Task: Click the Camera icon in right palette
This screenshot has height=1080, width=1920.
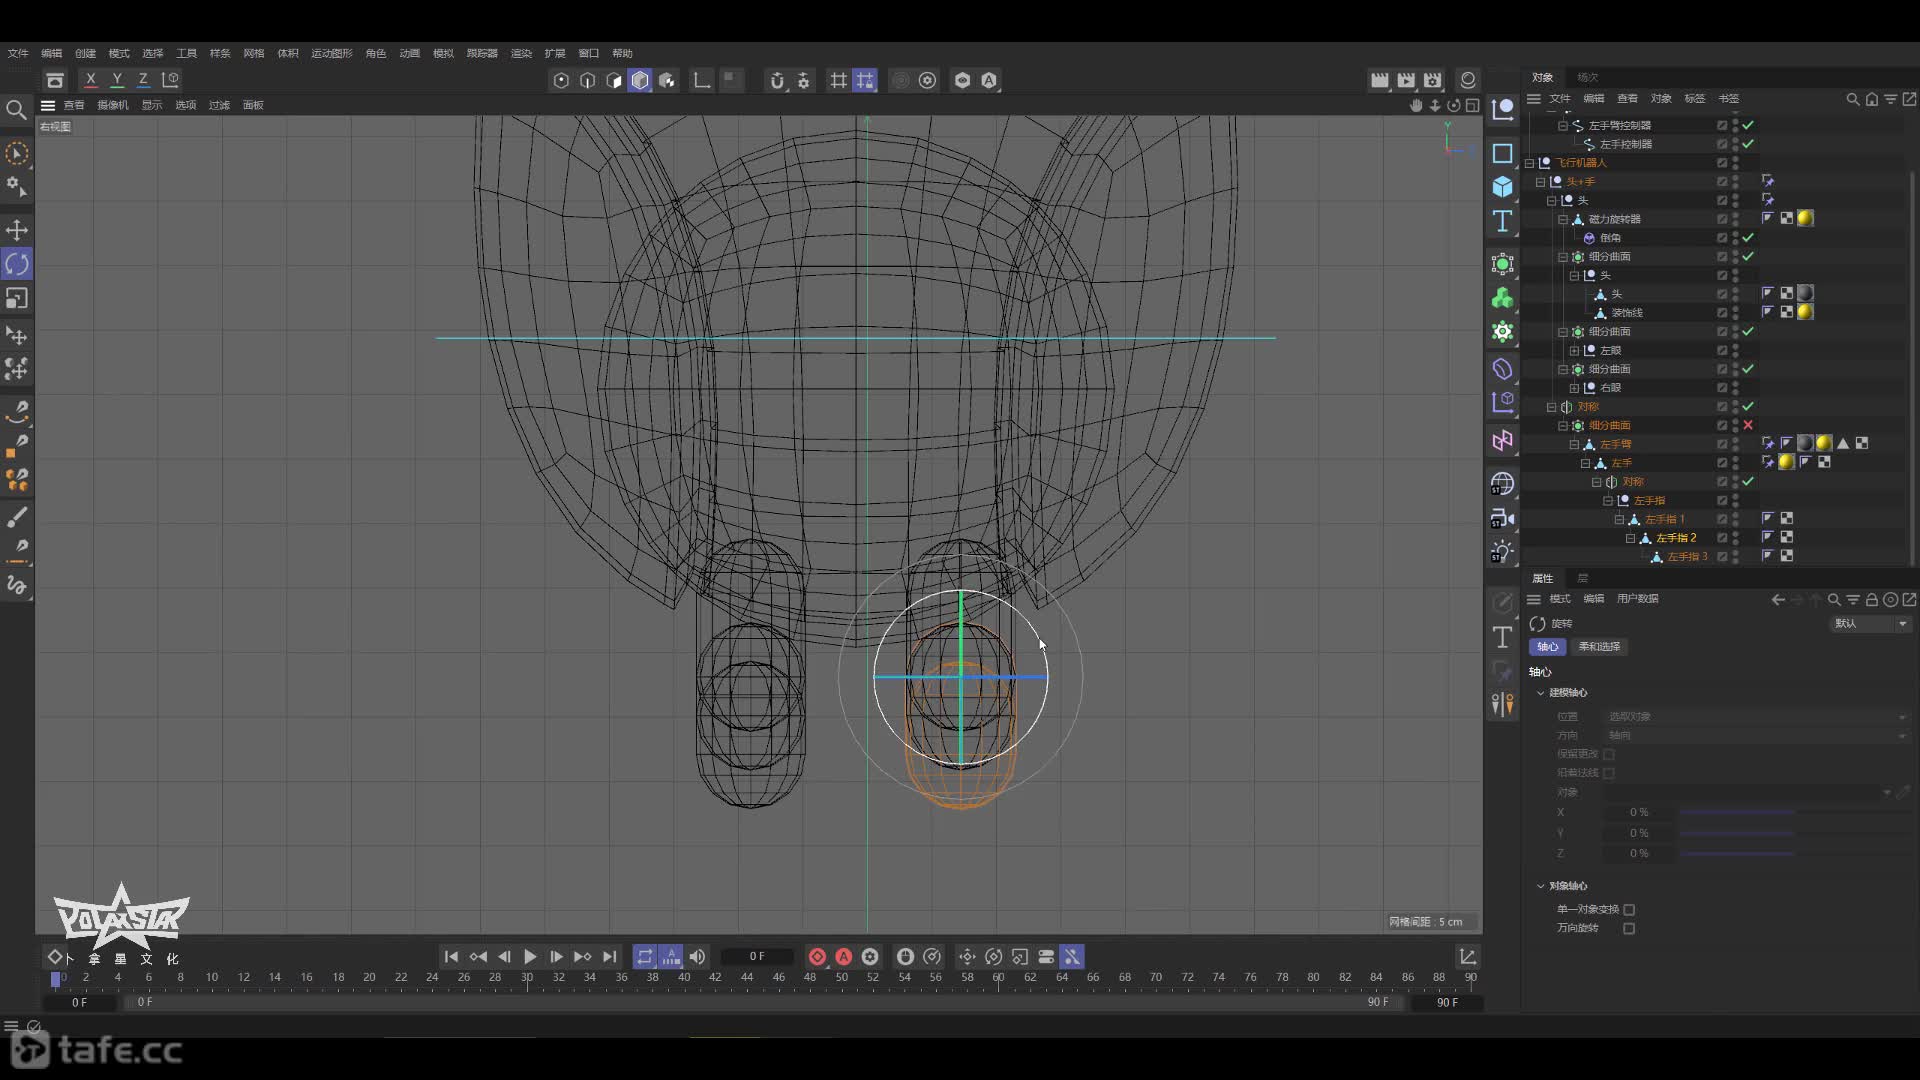Action: 1502,518
